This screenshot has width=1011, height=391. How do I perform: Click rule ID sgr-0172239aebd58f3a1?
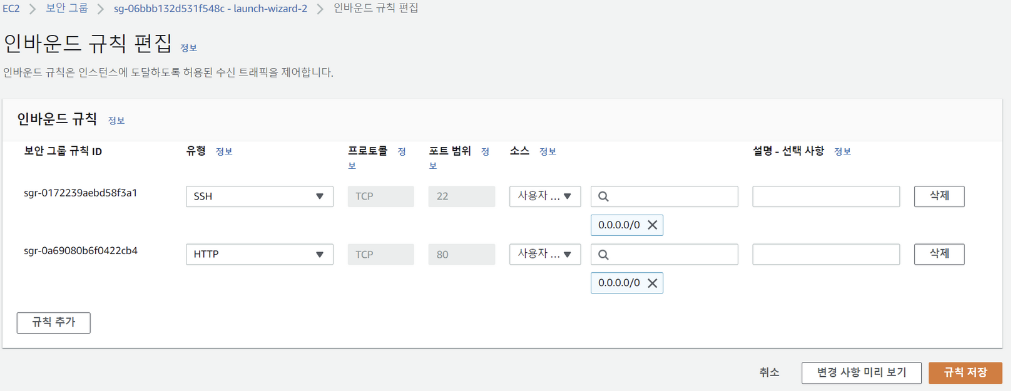[81, 192]
